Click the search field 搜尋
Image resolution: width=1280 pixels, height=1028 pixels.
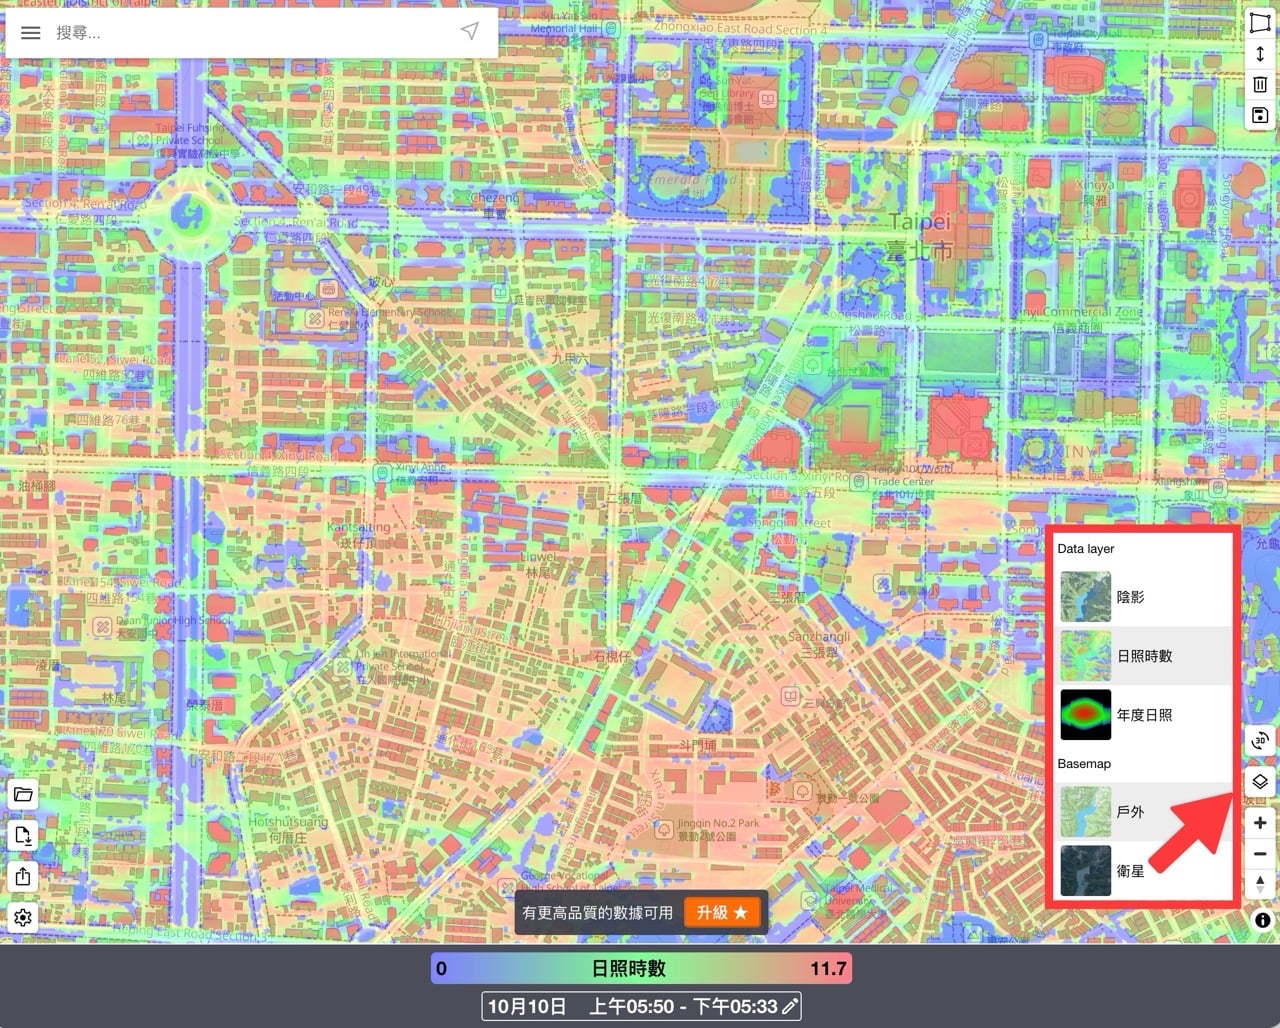tap(250, 33)
